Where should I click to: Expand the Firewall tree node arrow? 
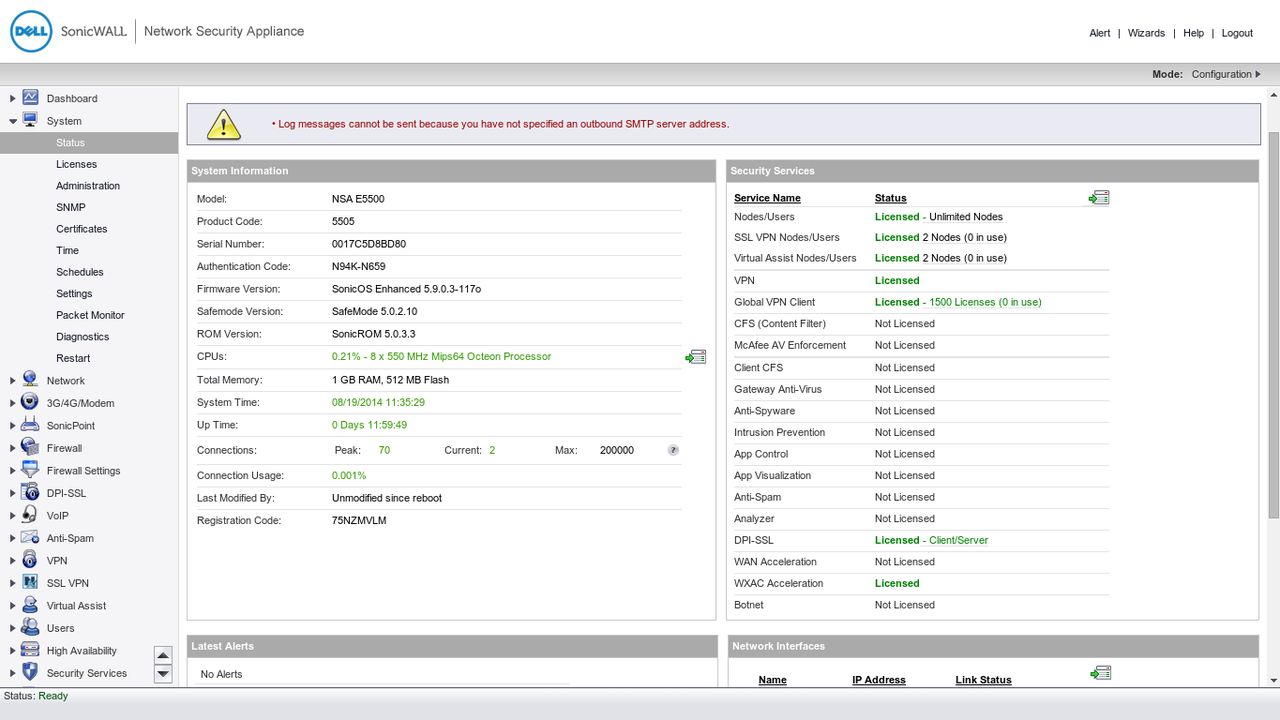tap(13, 448)
